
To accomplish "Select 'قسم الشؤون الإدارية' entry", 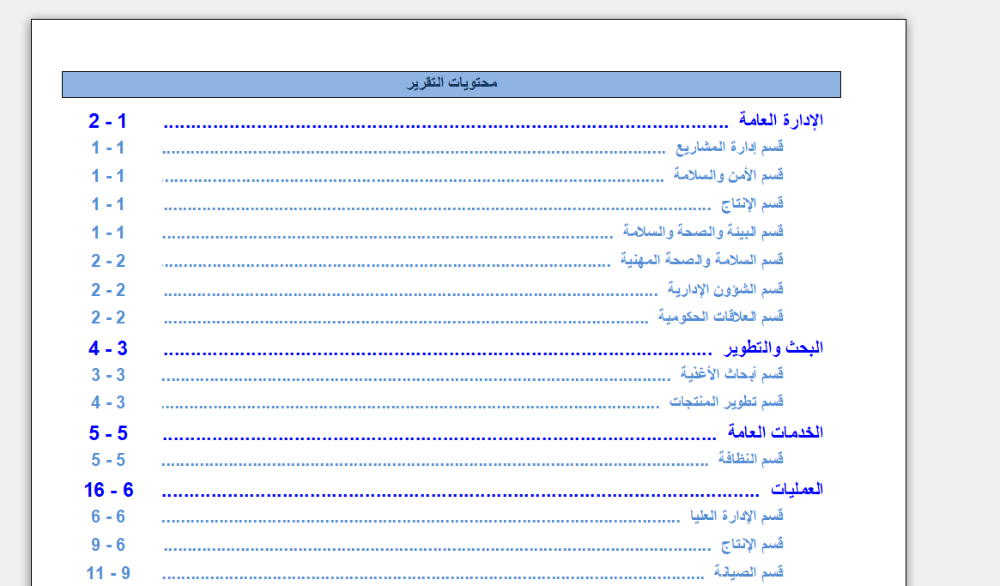I will [x=725, y=289].
